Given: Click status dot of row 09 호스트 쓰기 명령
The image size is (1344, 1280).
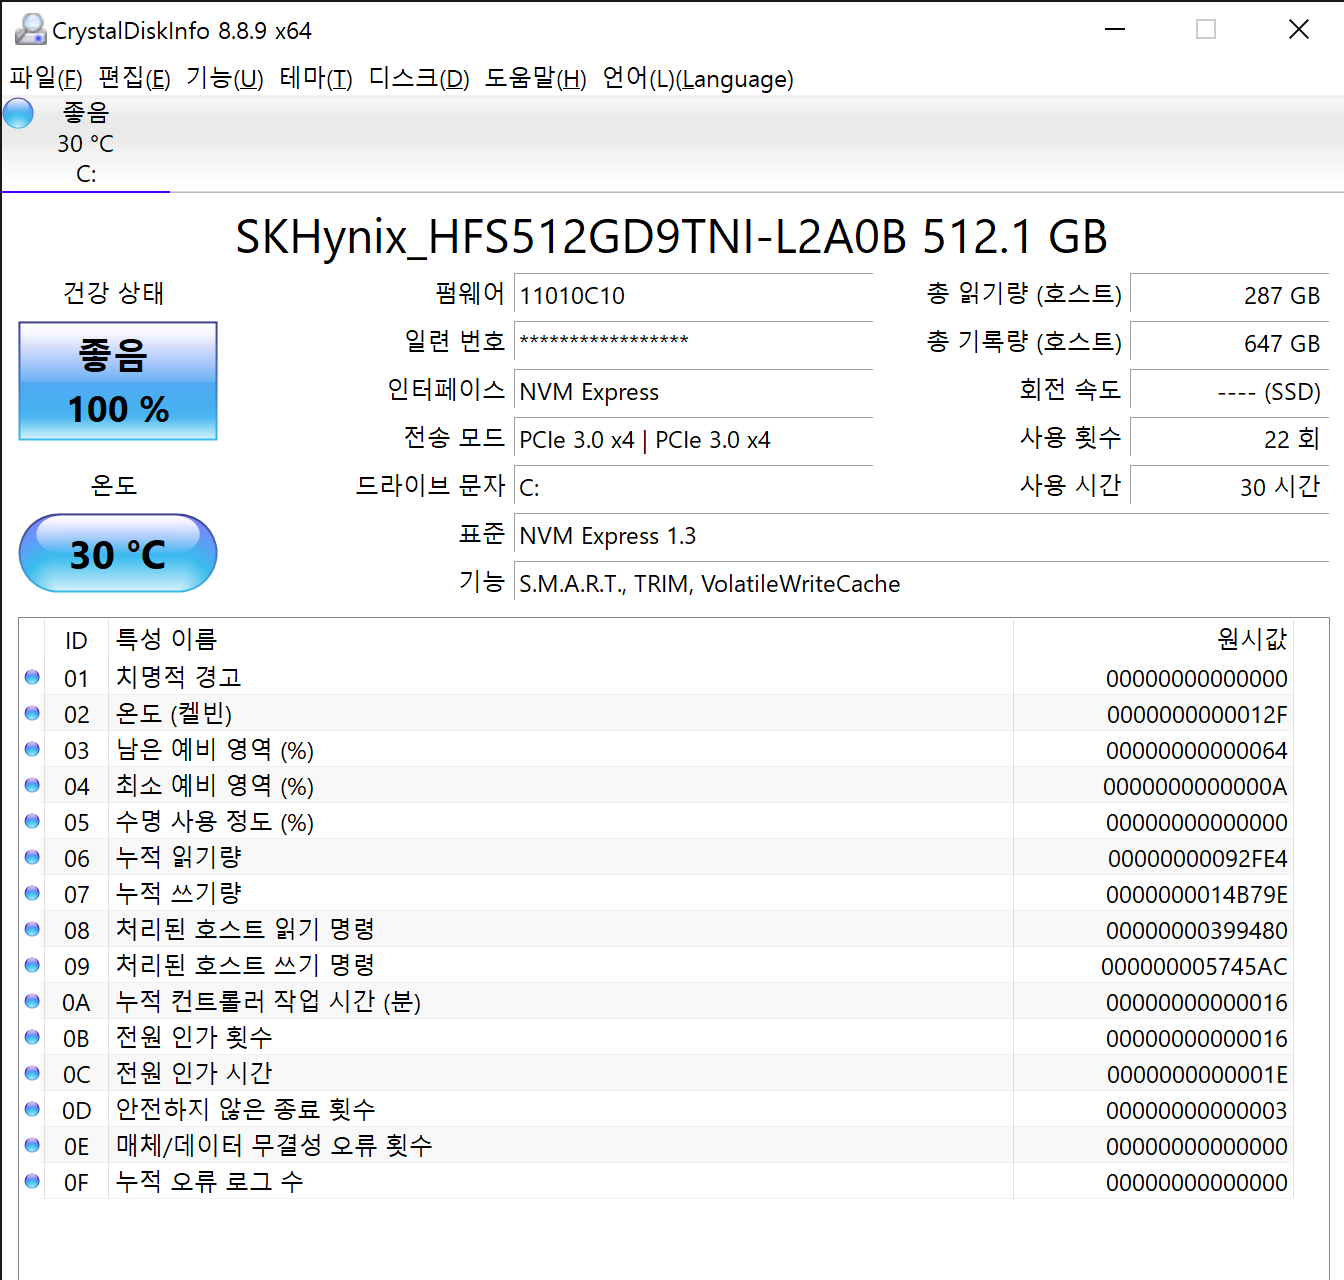Looking at the screenshot, I should coord(32,965).
